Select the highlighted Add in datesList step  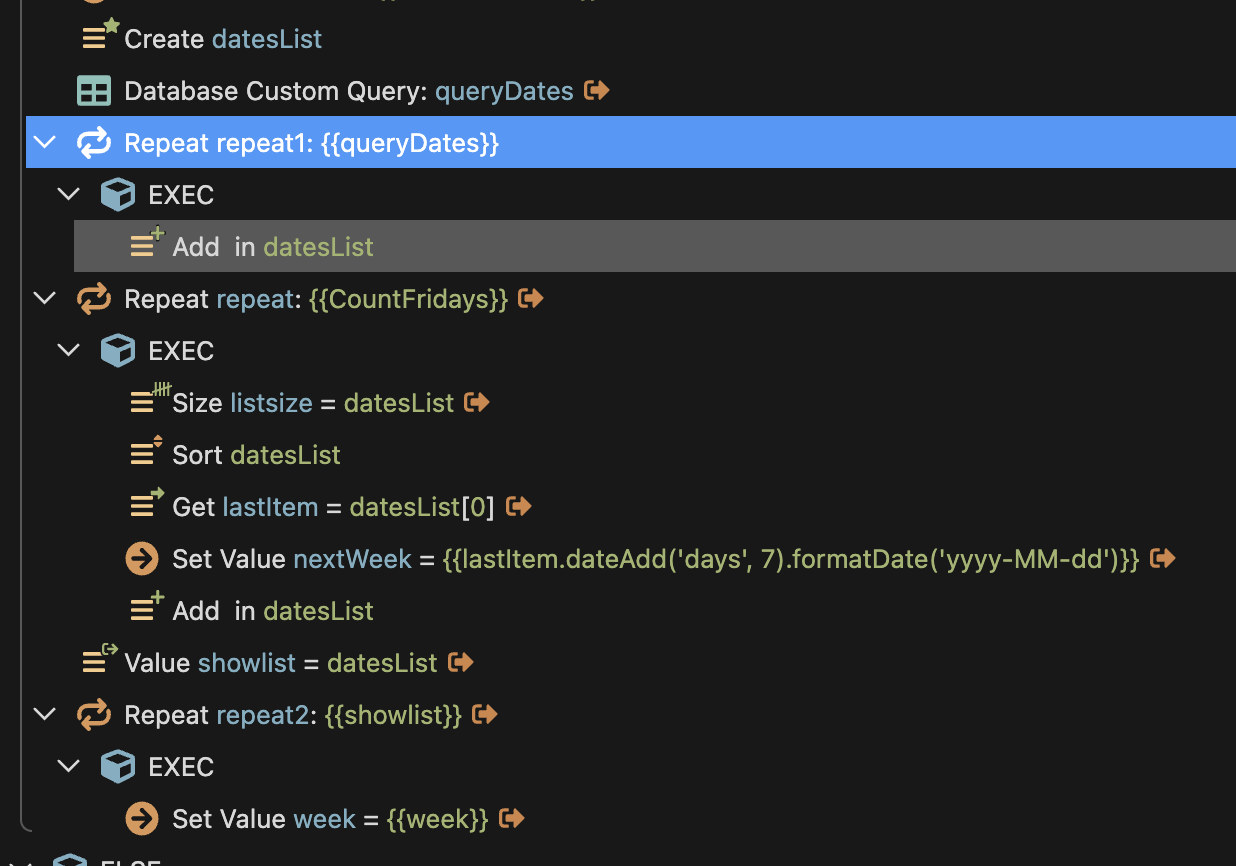(272, 247)
